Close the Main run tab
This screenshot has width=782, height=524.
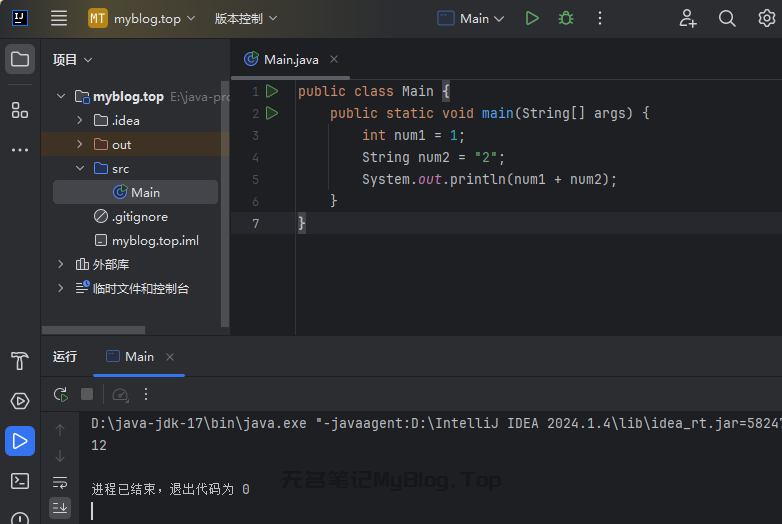point(170,356)
